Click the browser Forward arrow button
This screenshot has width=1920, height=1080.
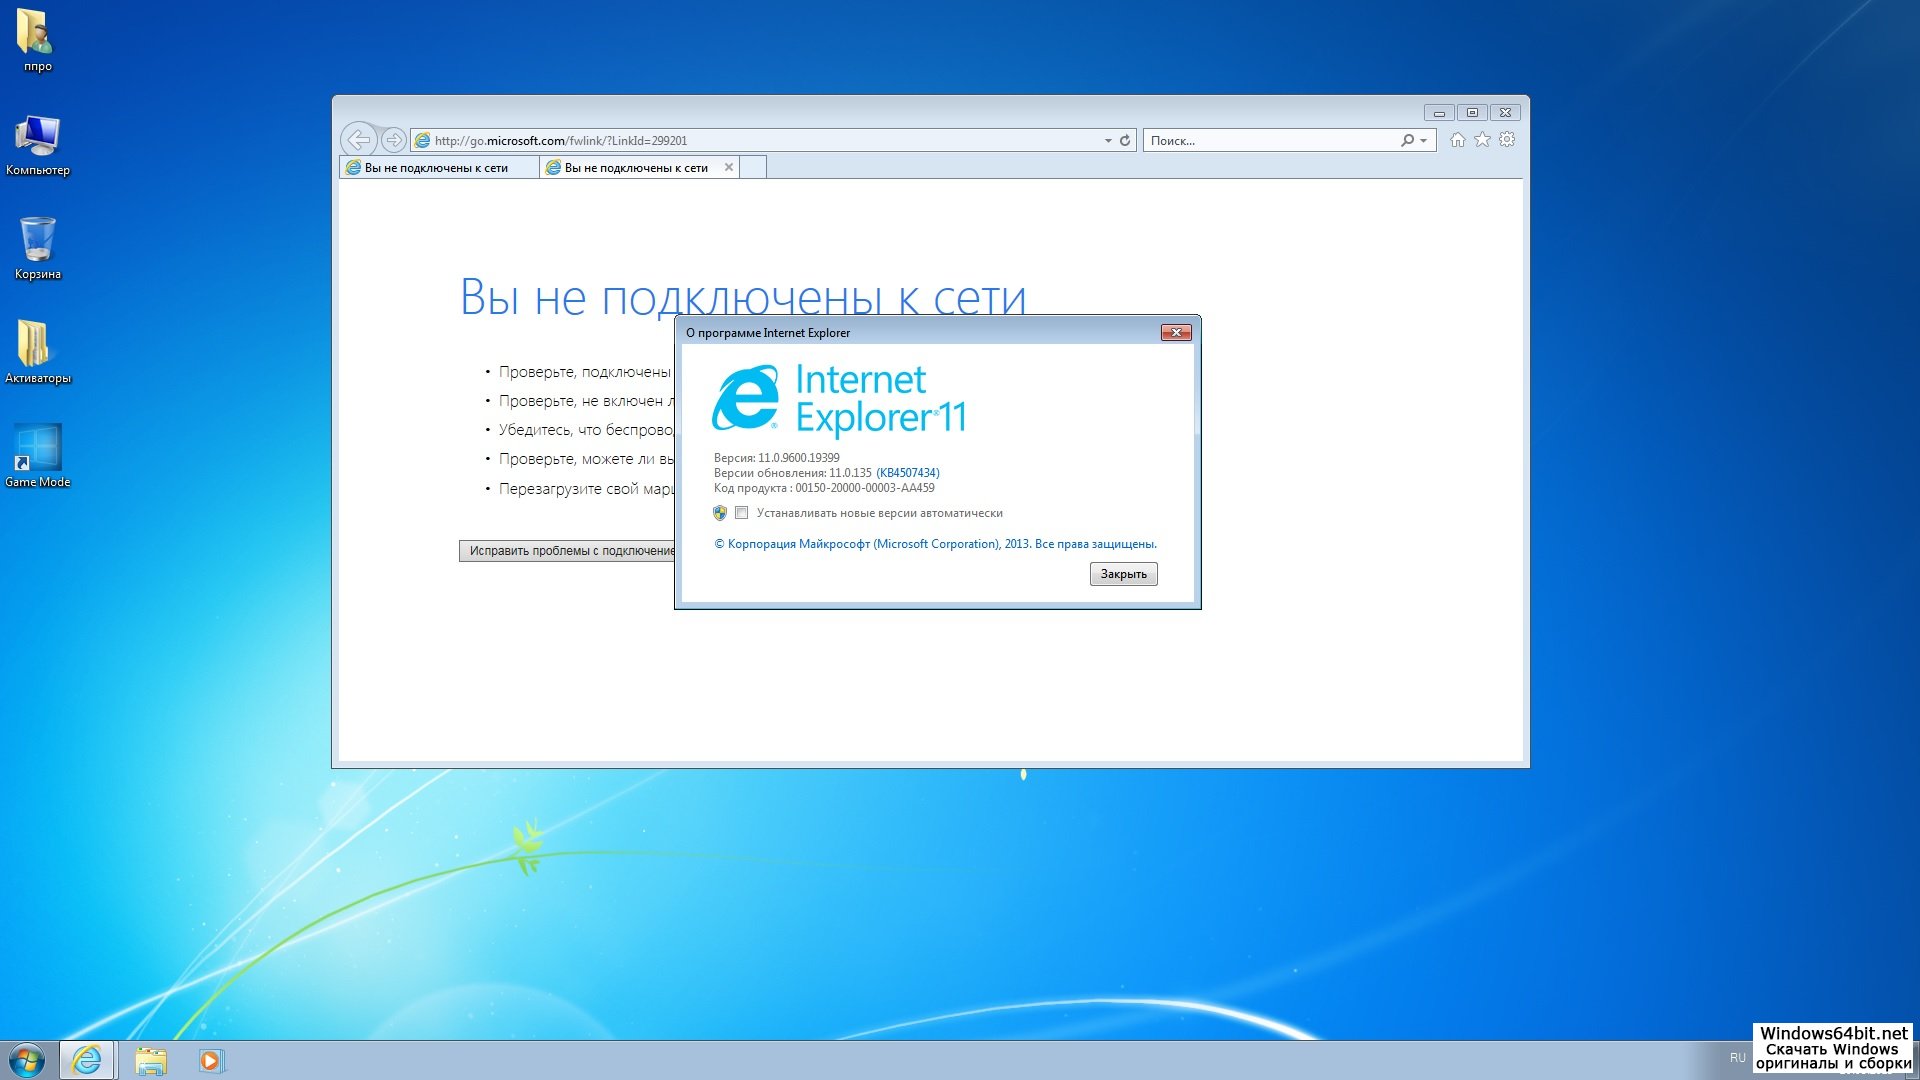pyautogui.click(x=394, y=140)
